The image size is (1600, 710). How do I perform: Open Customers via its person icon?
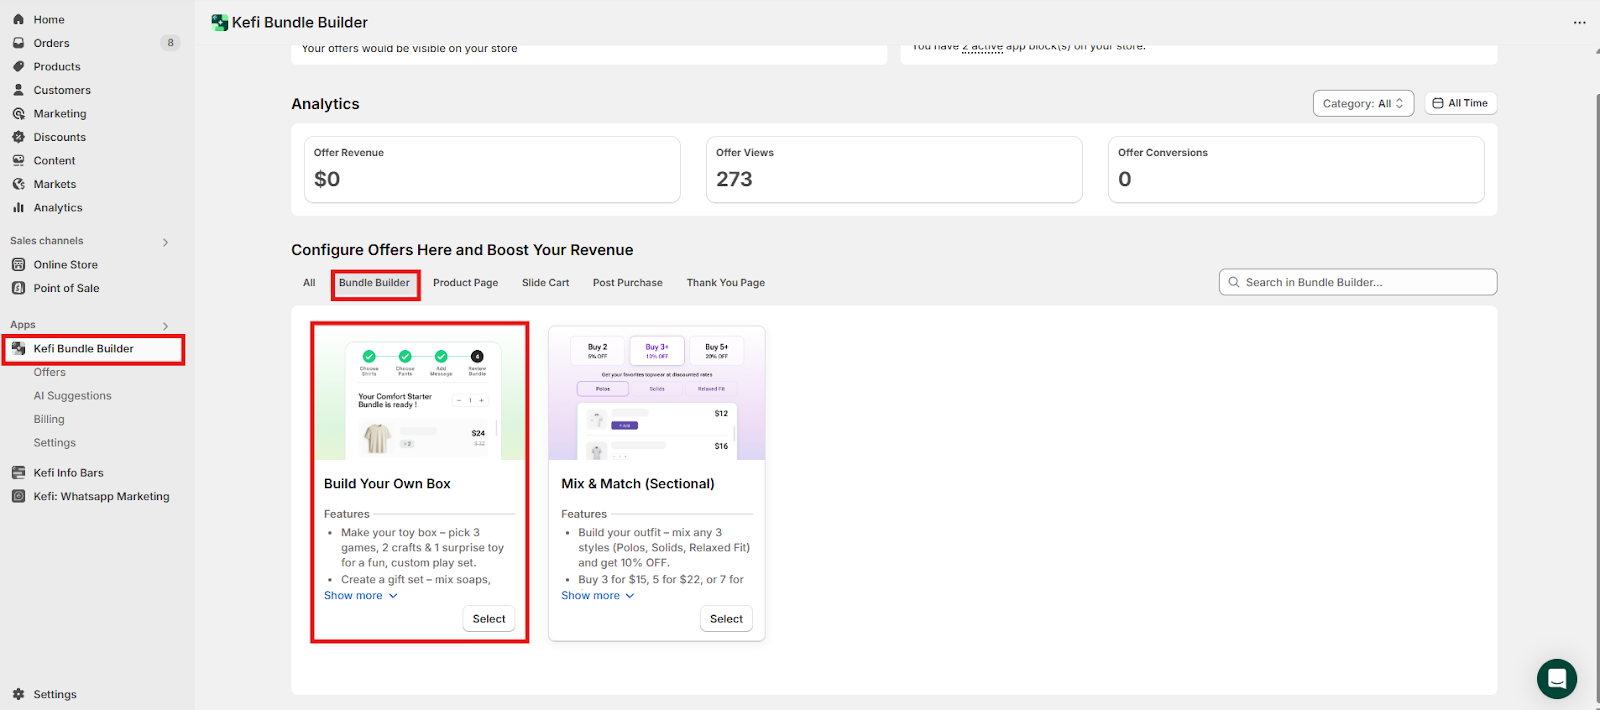[x=18, y=90]
